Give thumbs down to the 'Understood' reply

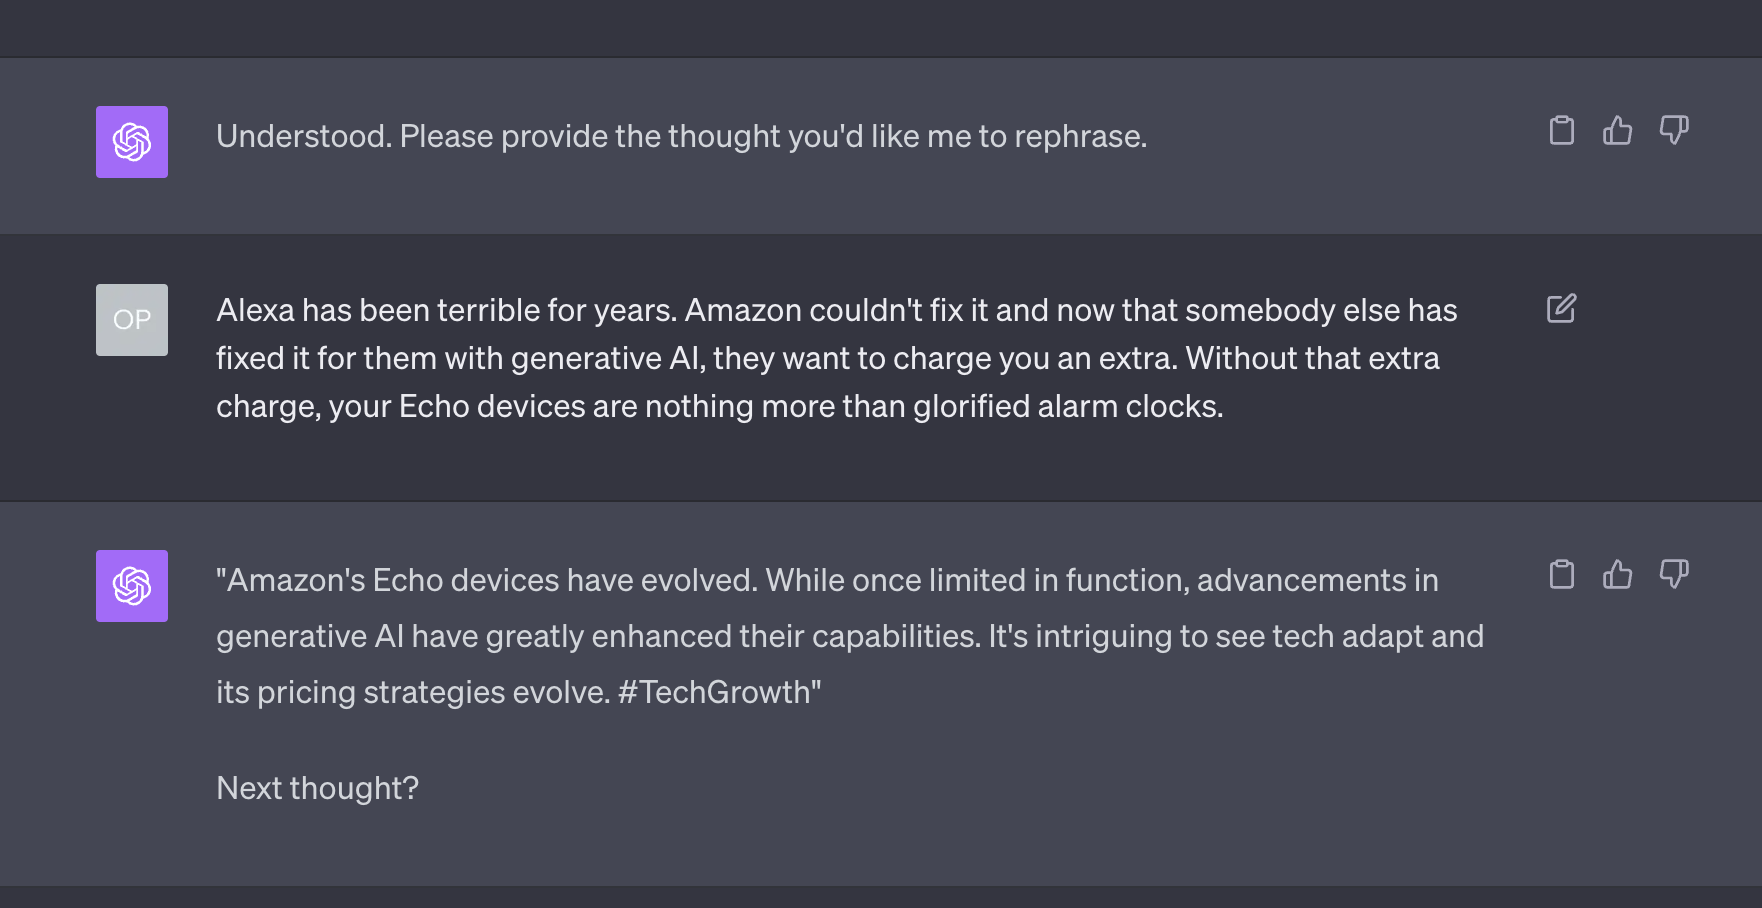click(x=1674, y=130)
